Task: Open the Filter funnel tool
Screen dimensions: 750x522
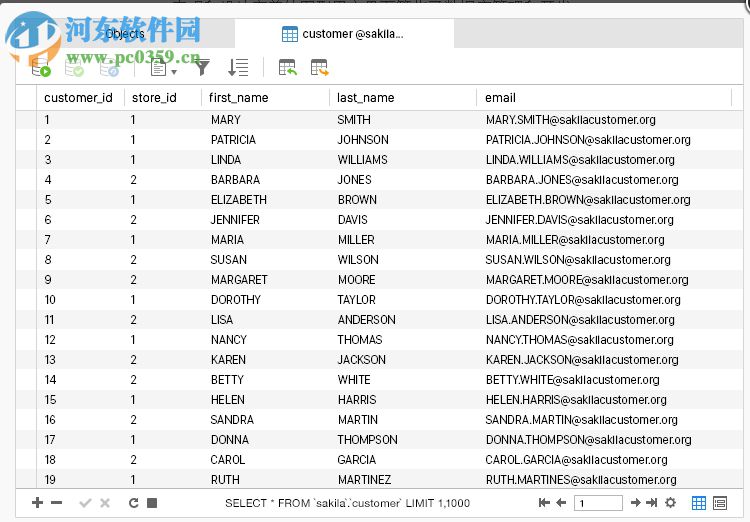Action: [x=202, y=67]
